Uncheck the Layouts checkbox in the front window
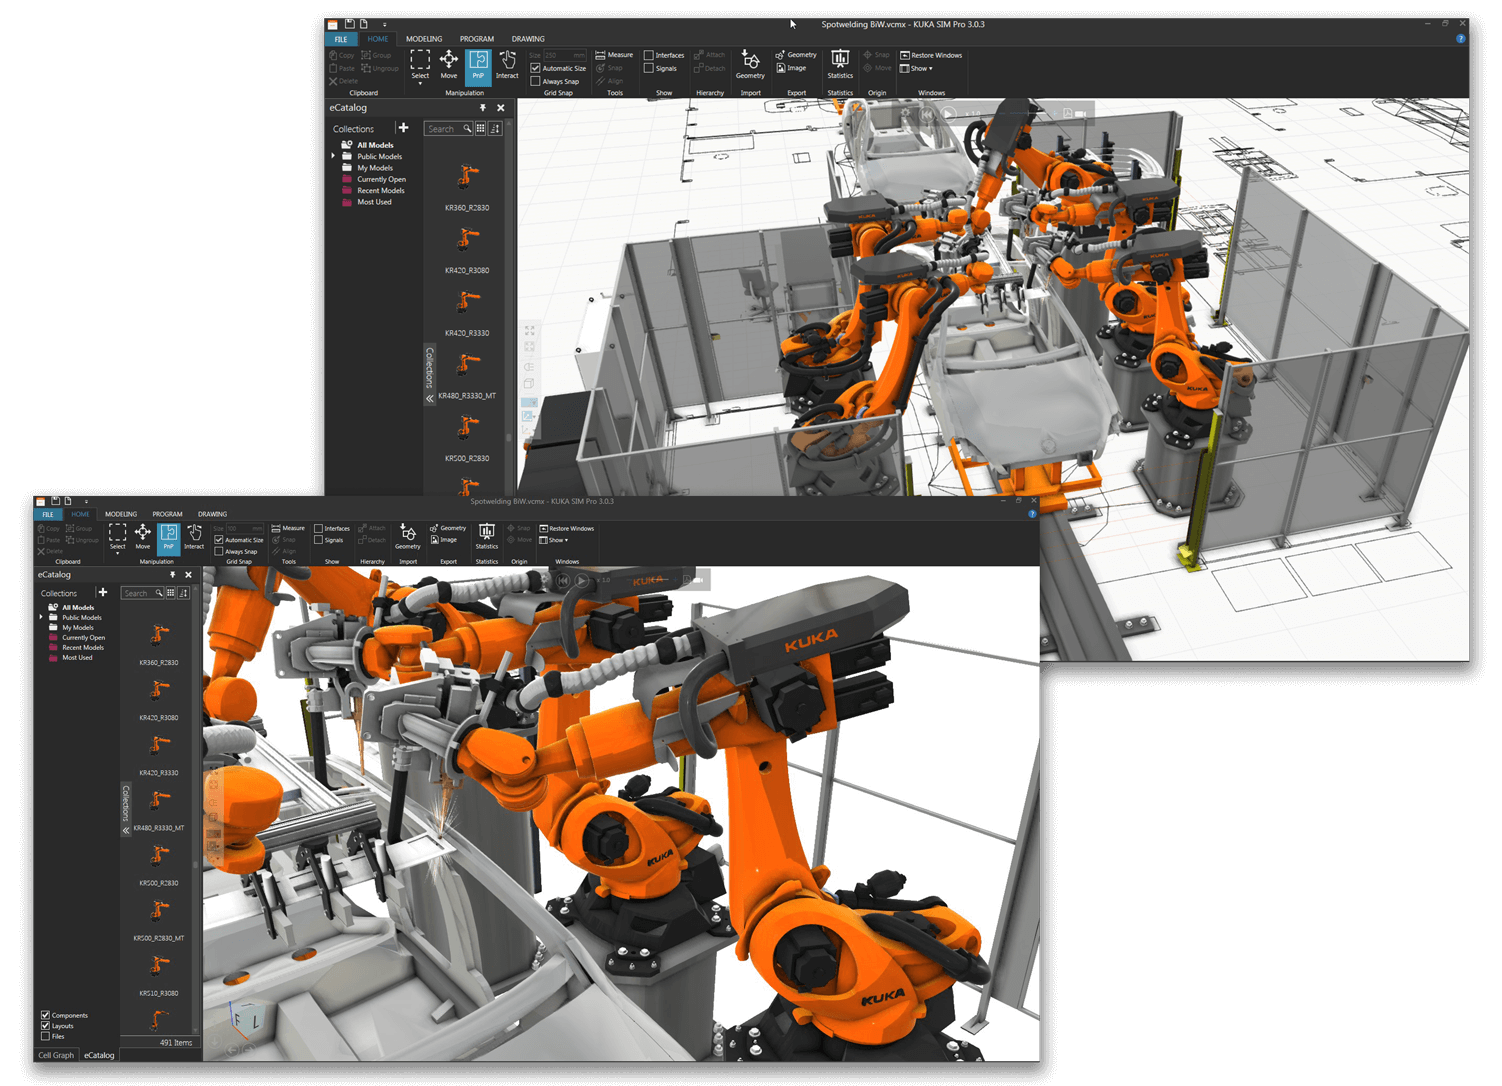Viewport: 1502px width, 1086px height. point(45,1026)
